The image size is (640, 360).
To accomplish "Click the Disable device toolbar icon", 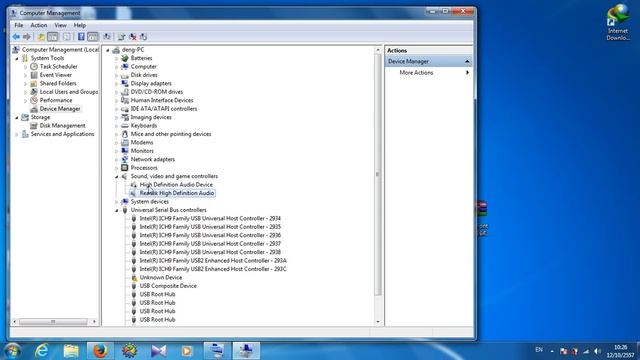I will [x=143, y=37].
